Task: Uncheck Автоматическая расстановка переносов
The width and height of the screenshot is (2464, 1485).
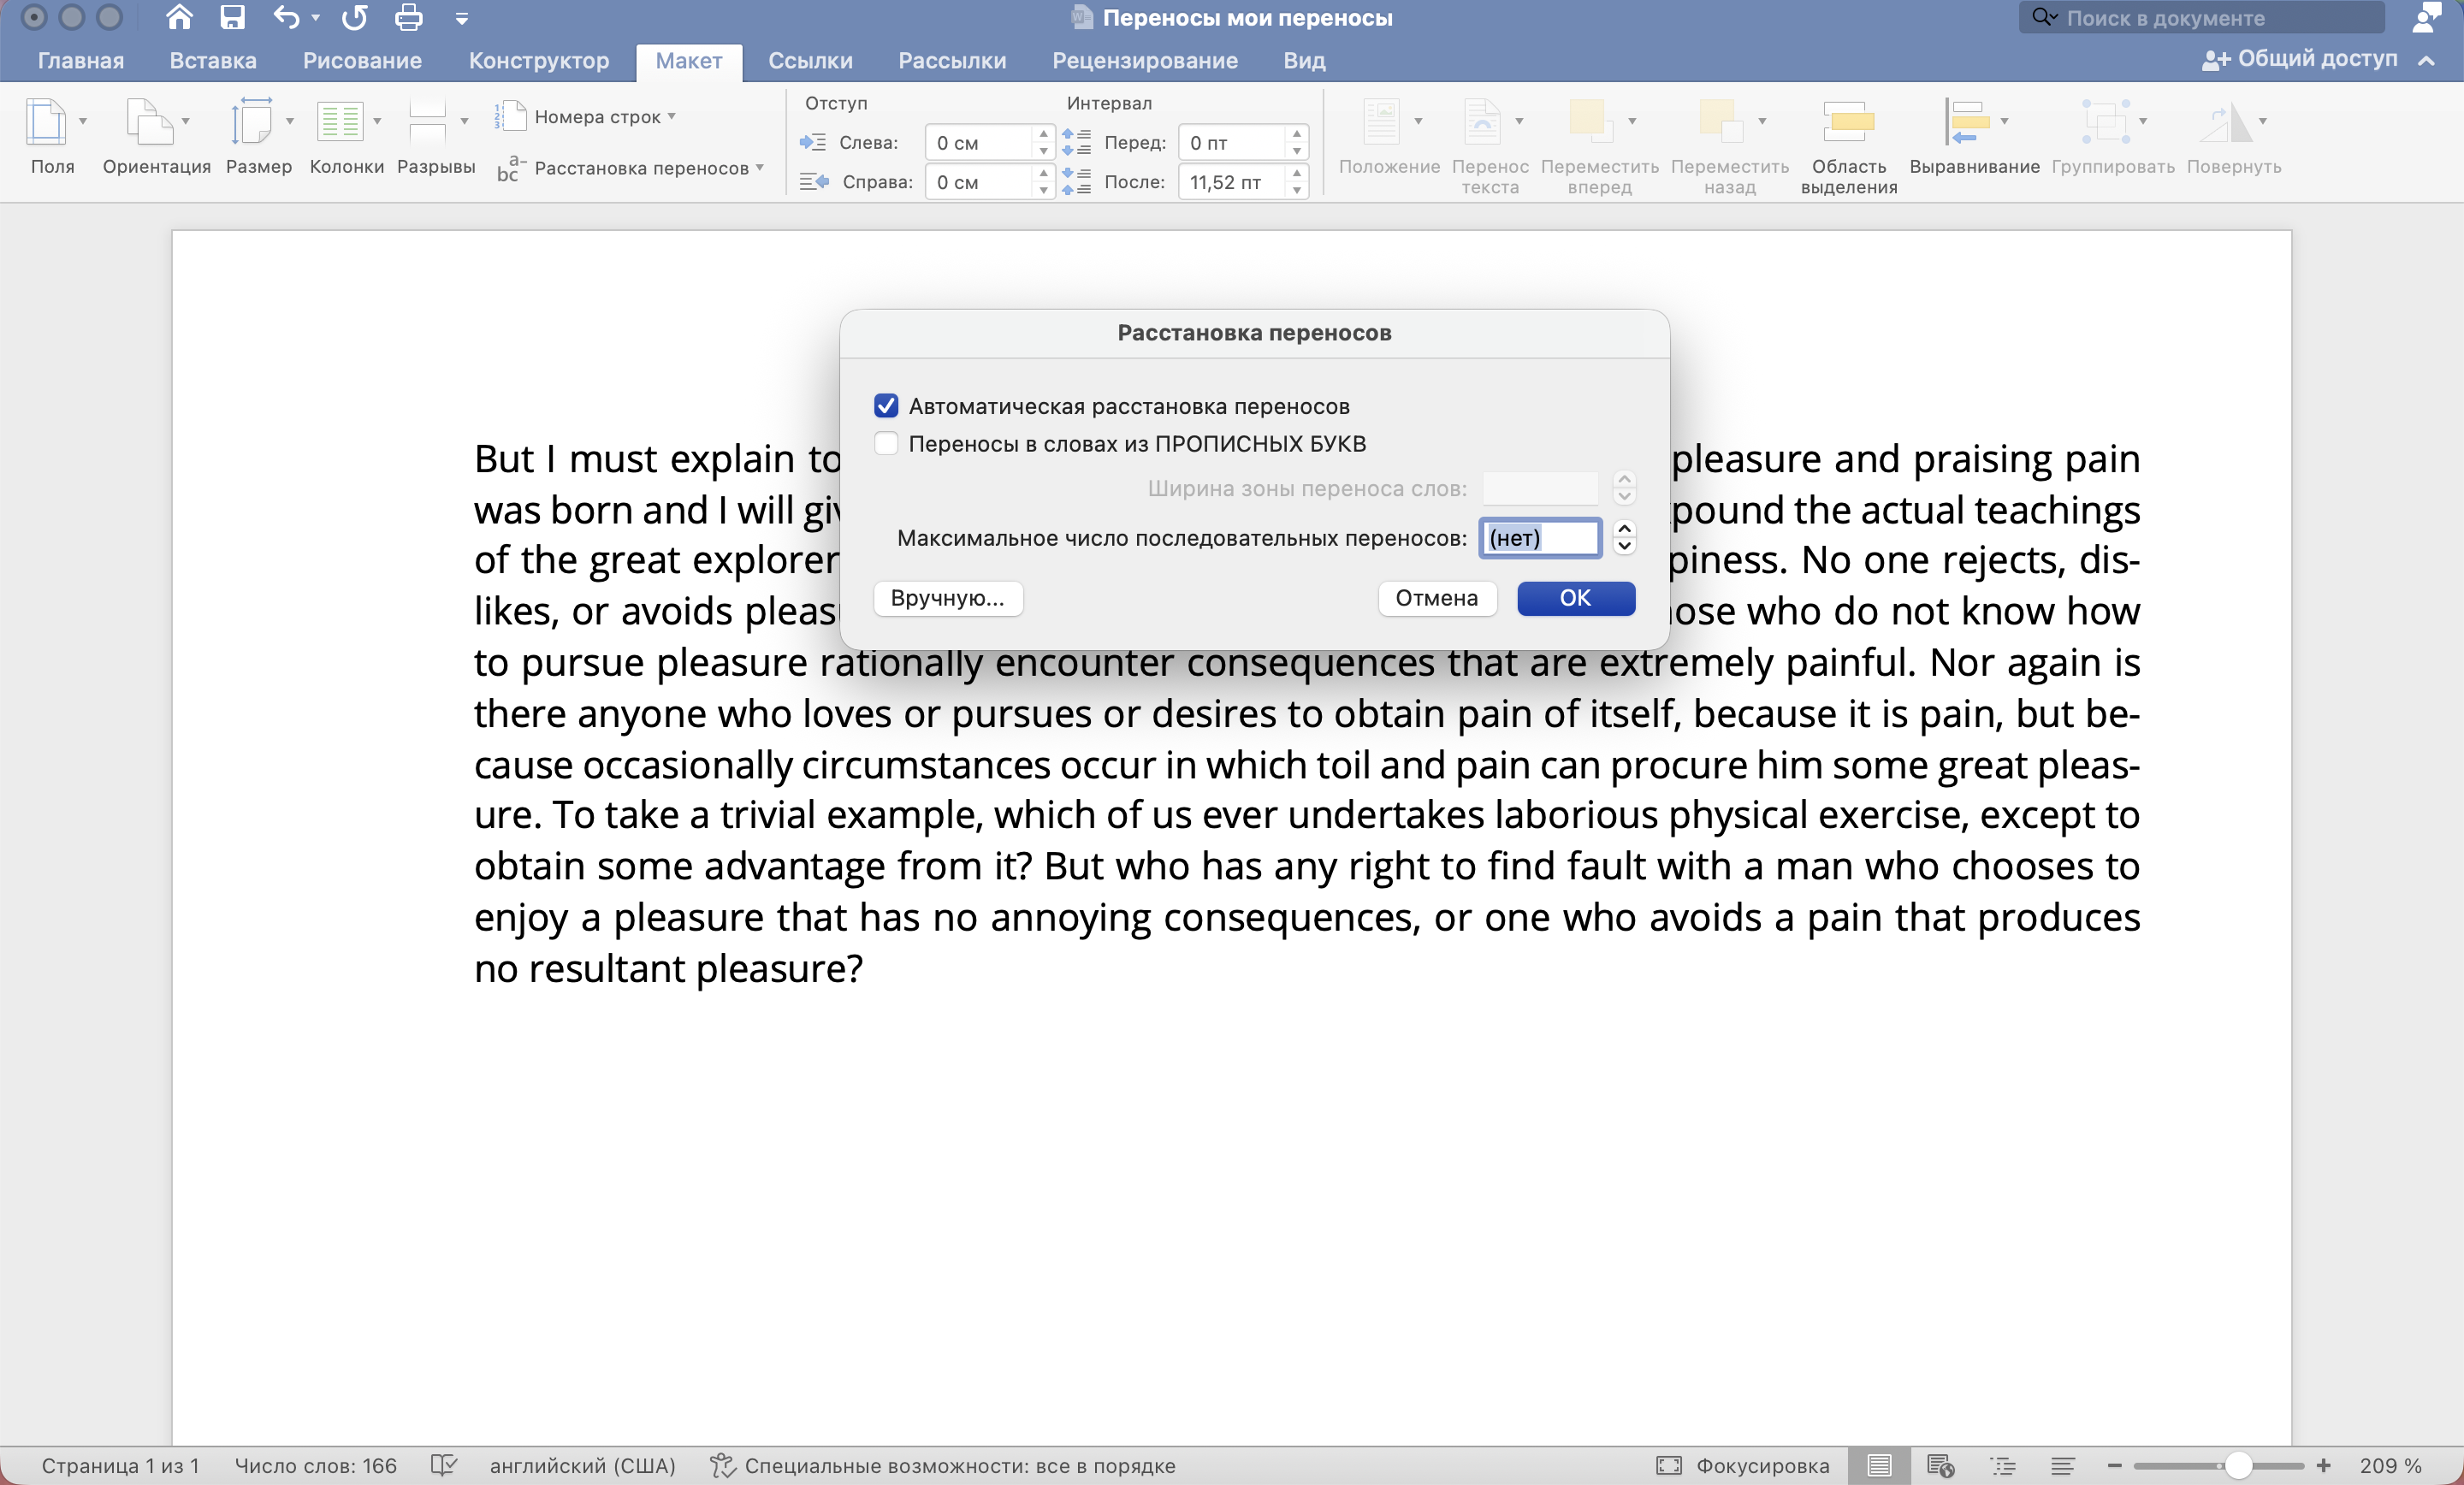Action: tap(886, 405)
